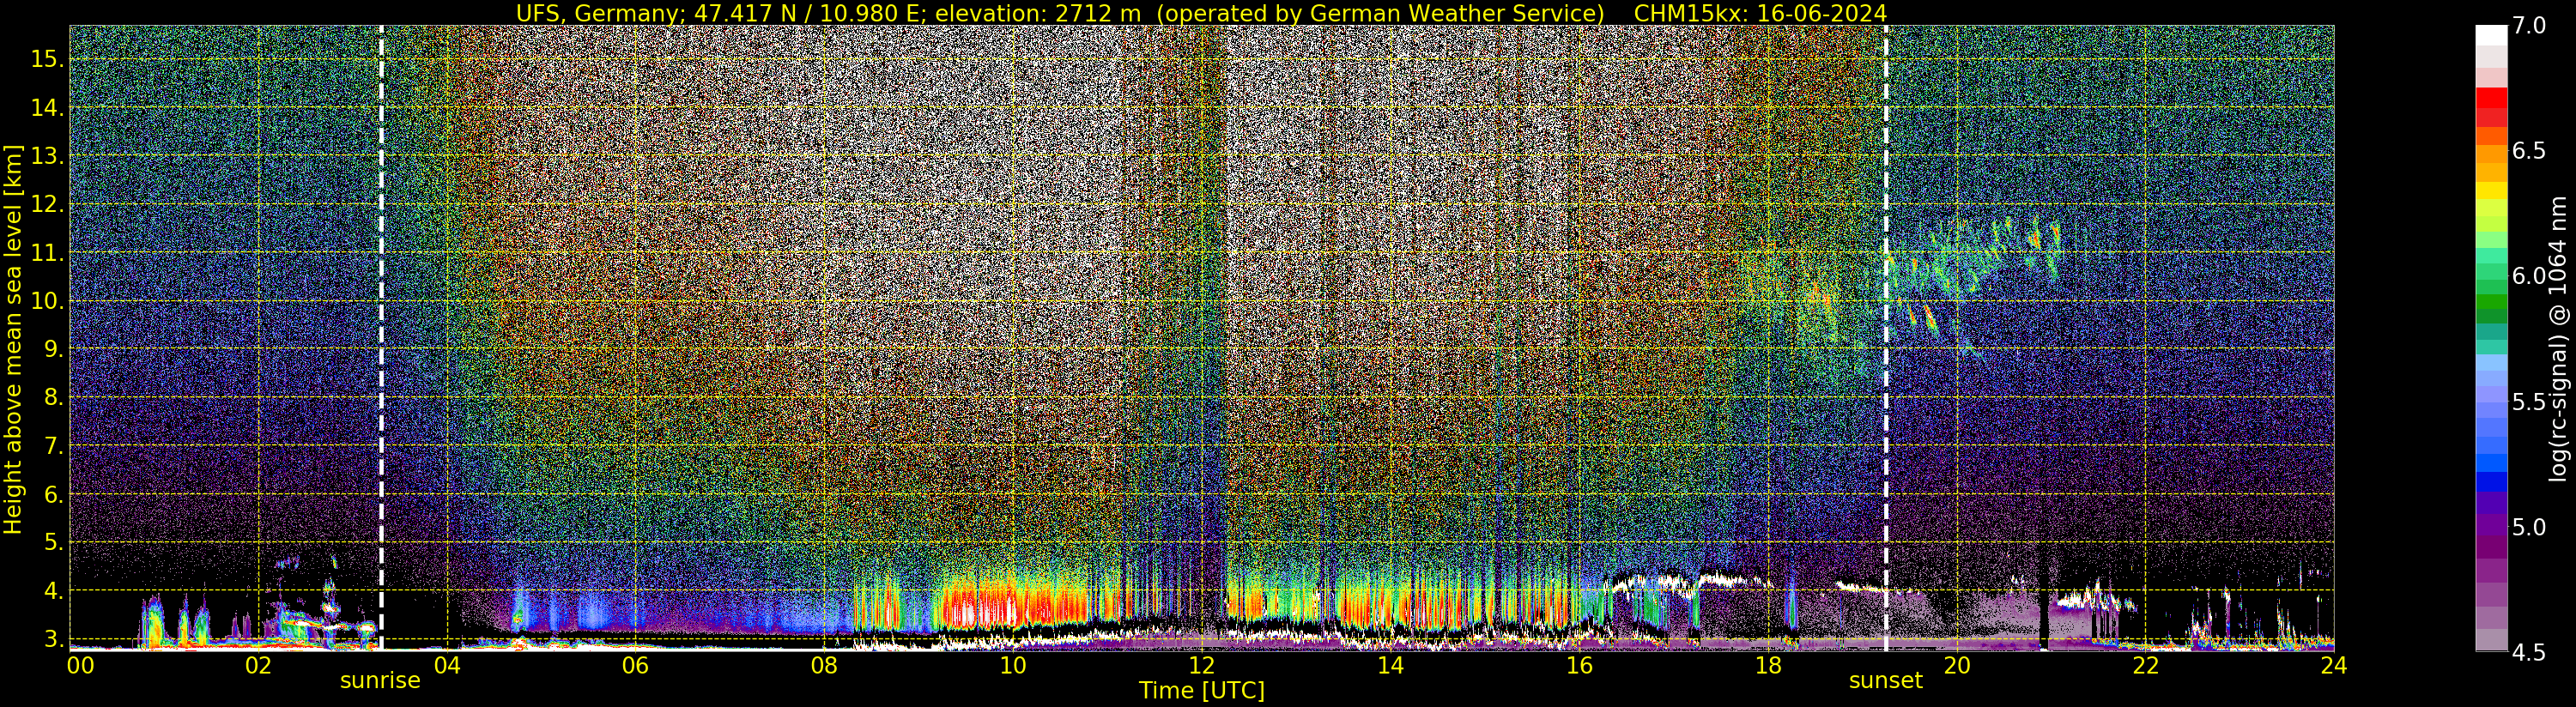
Task: Click the sunset label below the time axis
Action: point(1885,681)
